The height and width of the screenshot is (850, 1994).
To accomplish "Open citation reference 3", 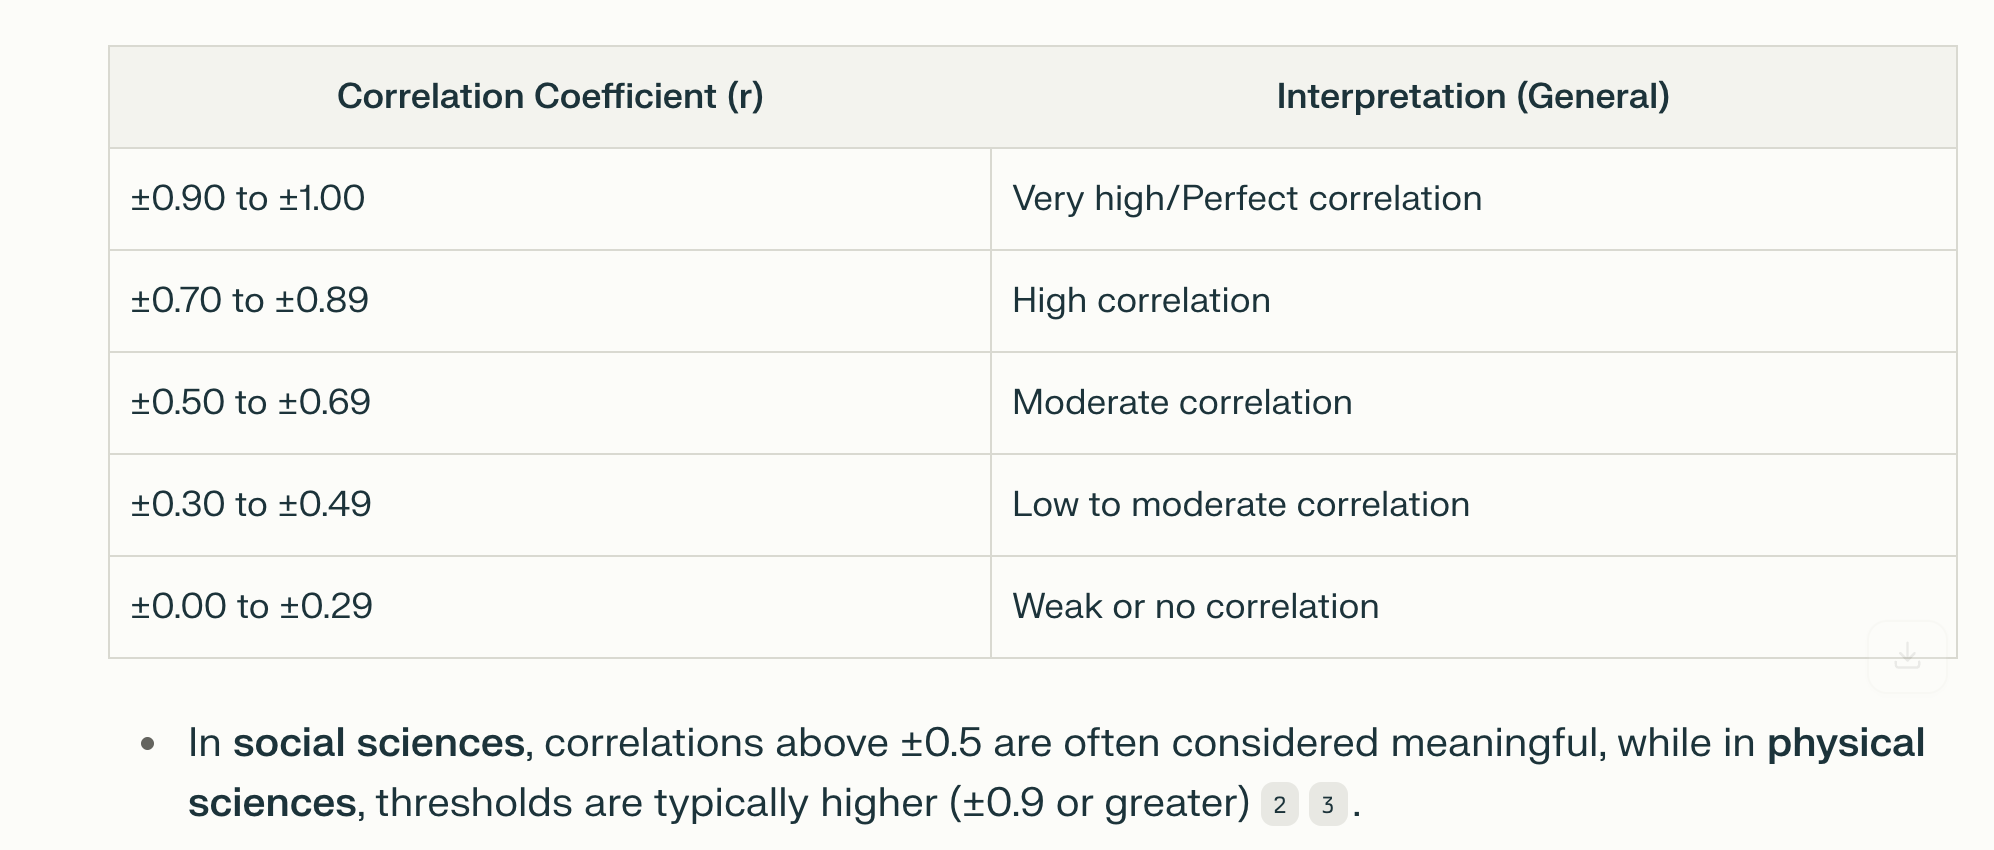I will point(1328,805).
